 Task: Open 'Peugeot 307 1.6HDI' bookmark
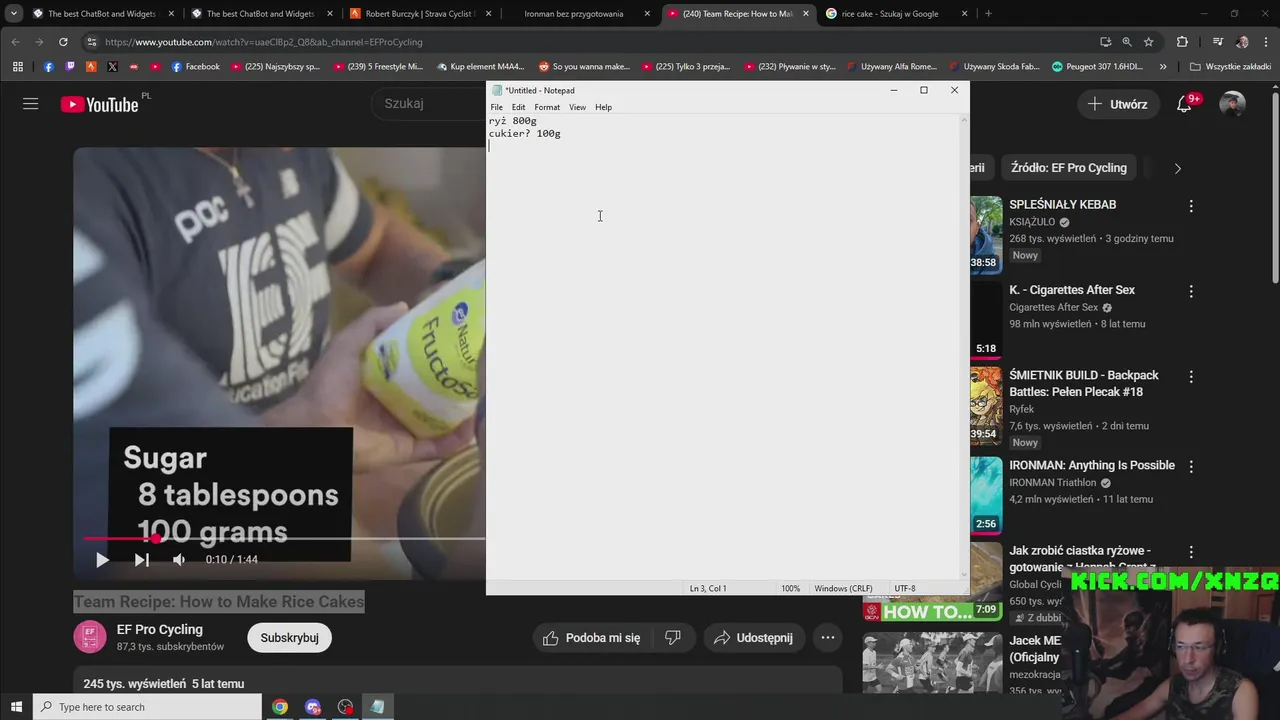tap(1097, 67)
